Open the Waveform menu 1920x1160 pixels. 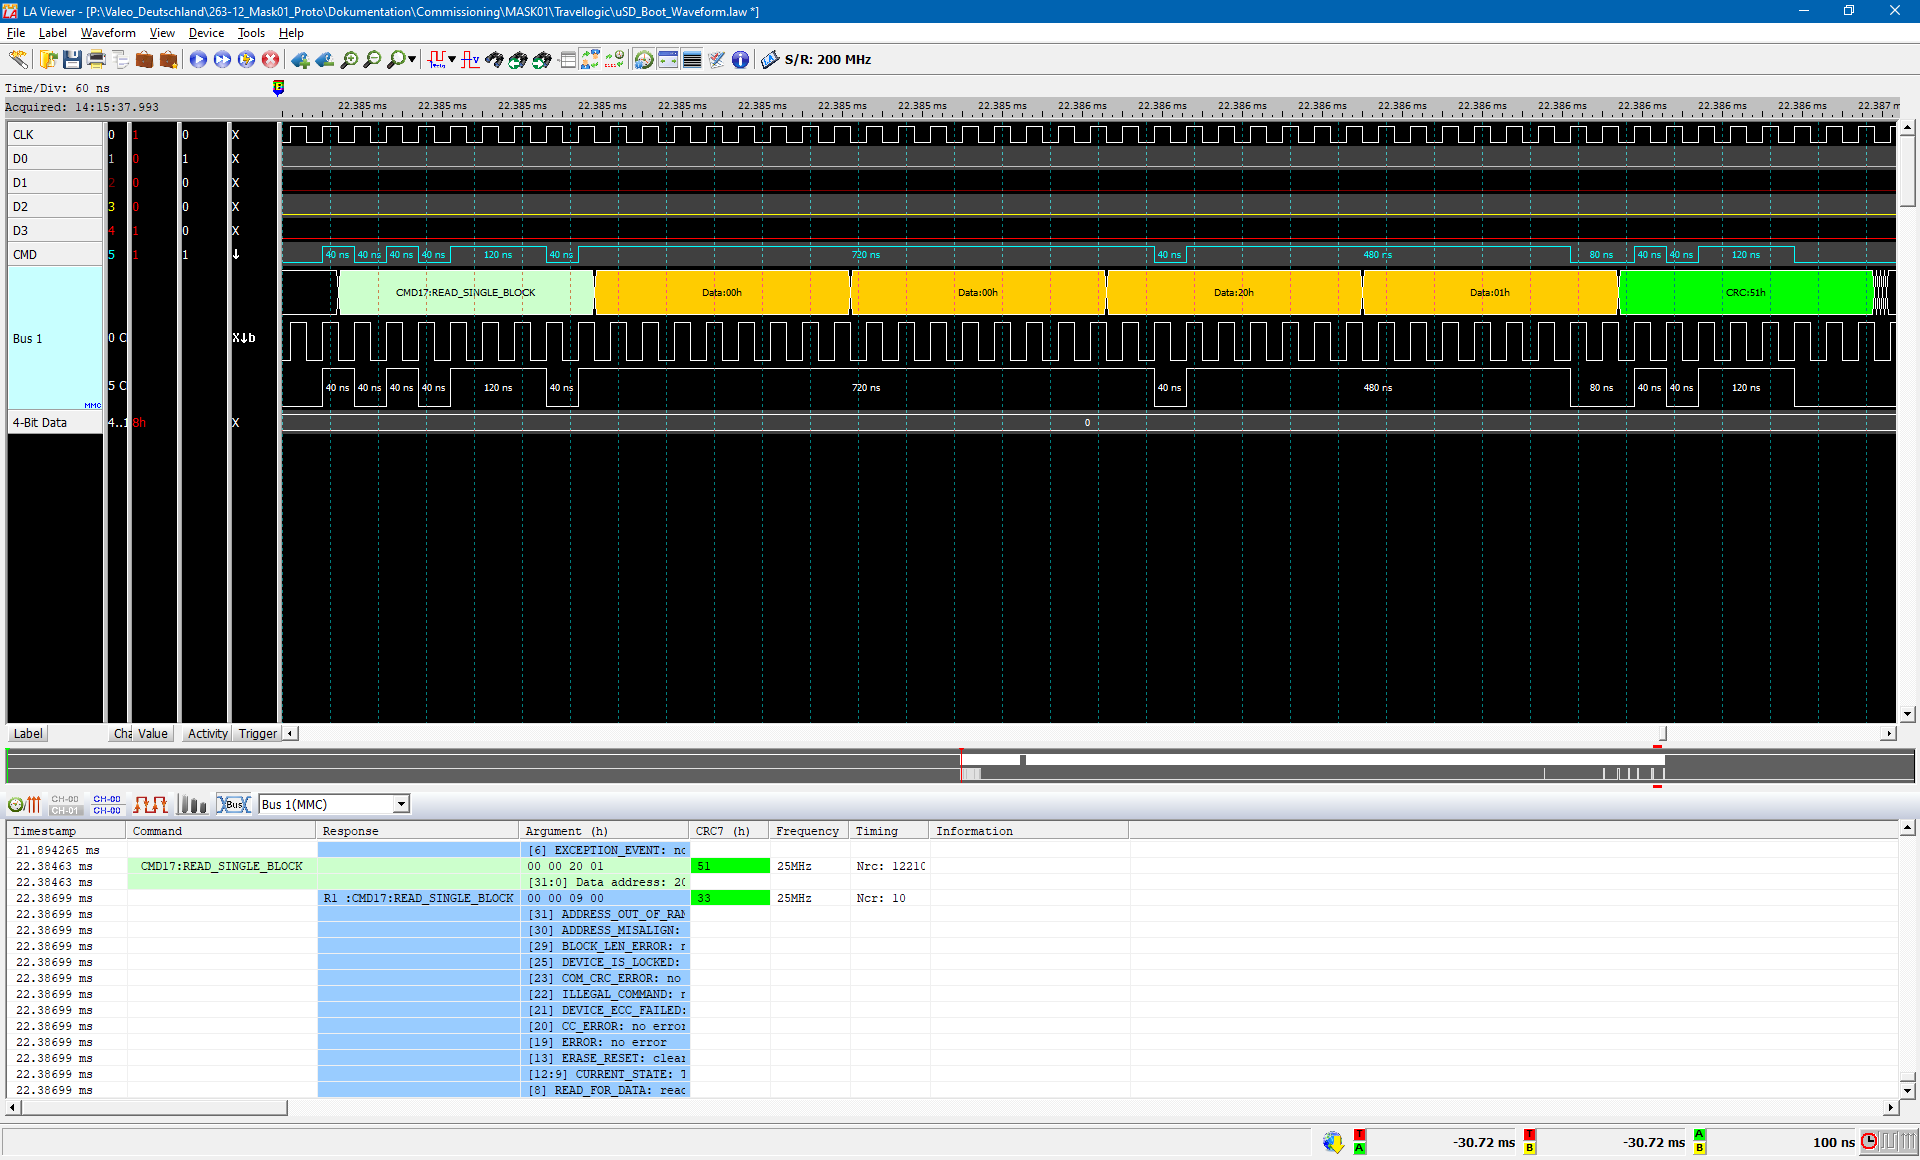(x=108, y=33)
